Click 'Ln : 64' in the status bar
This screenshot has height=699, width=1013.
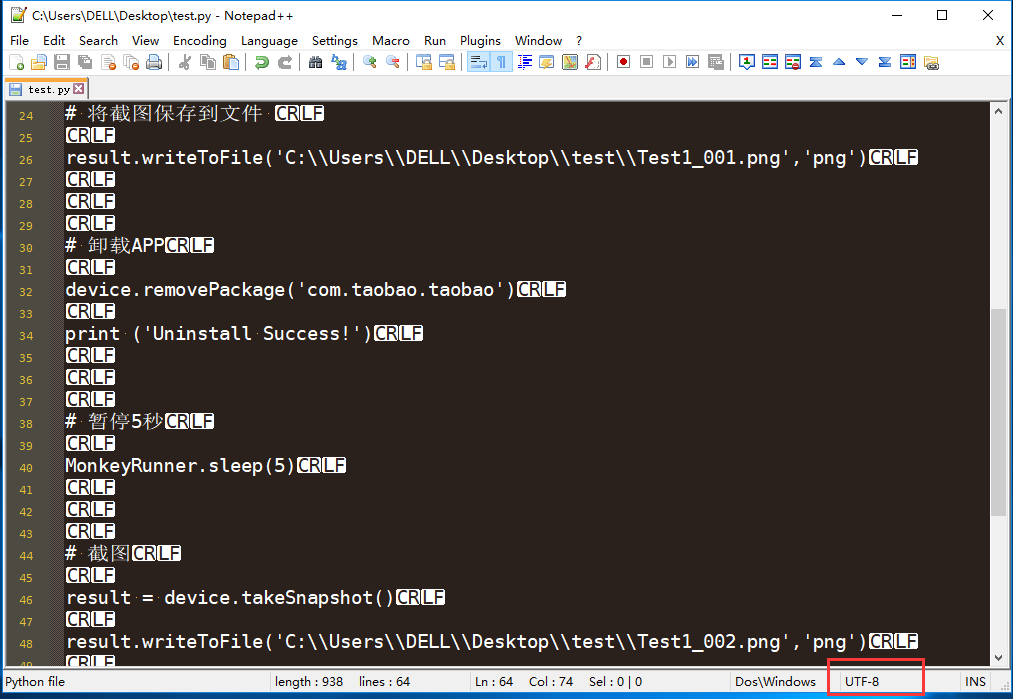[494, 682]
